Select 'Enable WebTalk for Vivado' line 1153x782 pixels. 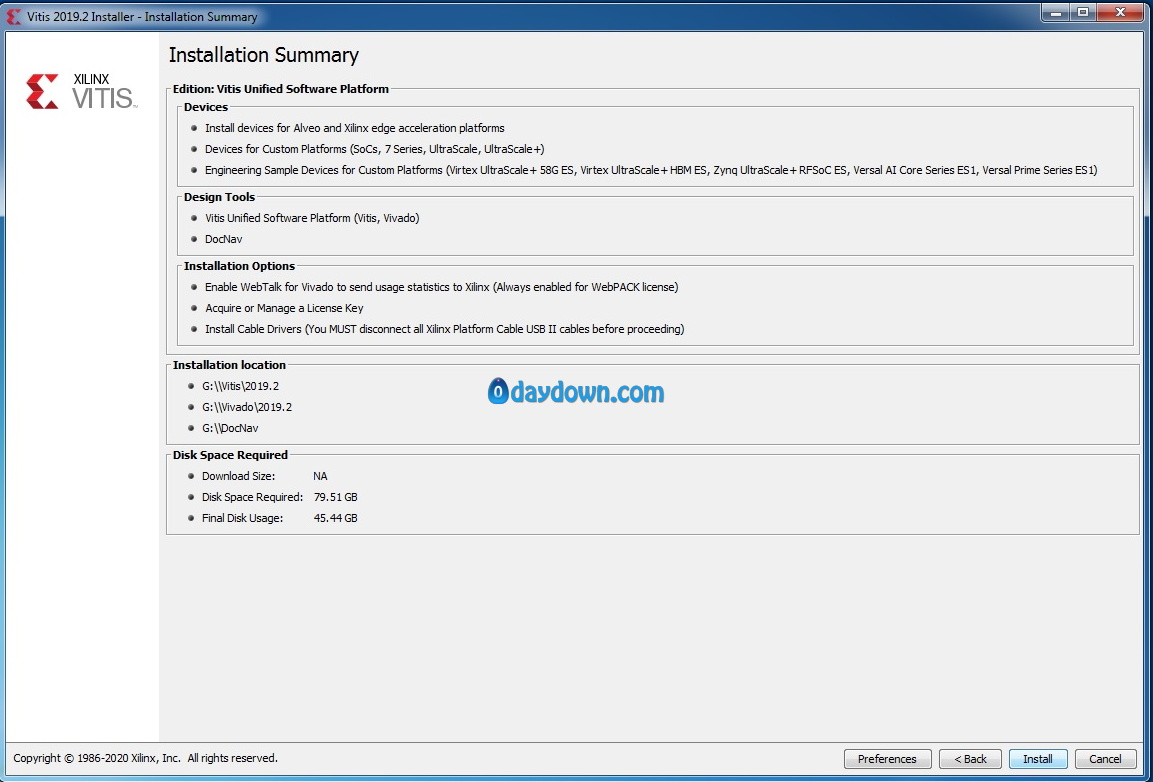[x=441, y=288]
